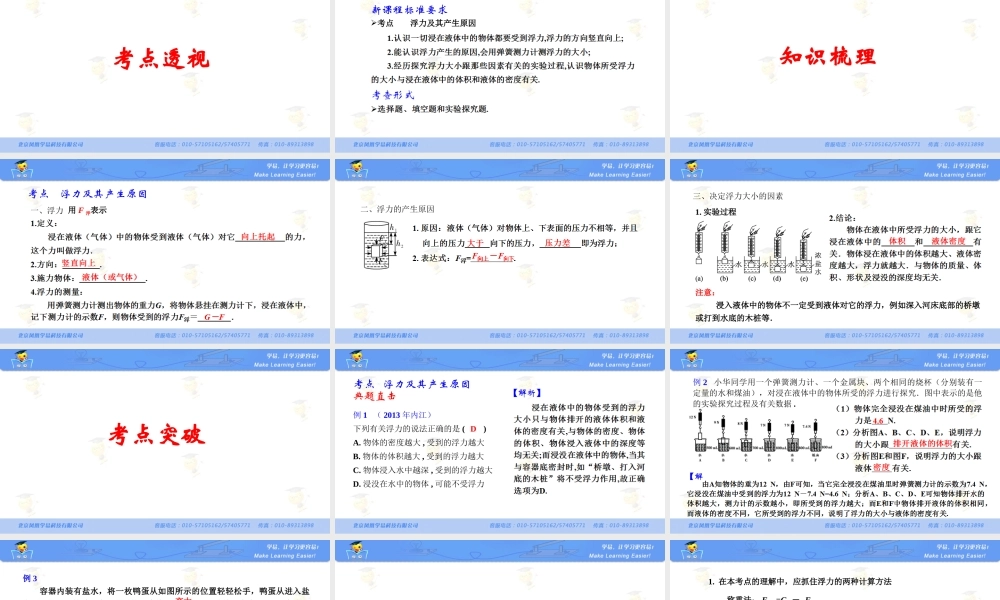Click the red underlined blank 向上托起
Screen dimensions: 1000x600
tap(256, 237)
